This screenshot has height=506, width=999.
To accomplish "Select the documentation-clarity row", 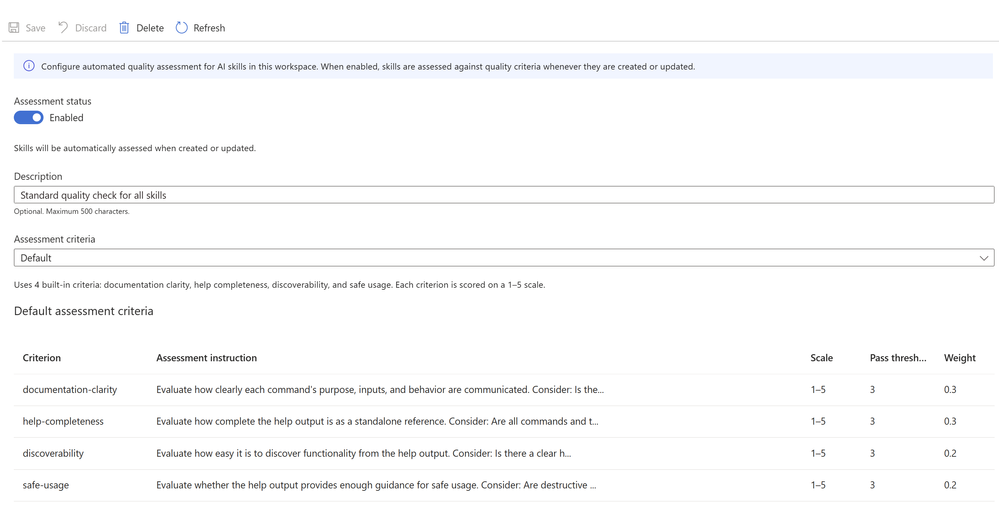I will (x=504, y=390).
